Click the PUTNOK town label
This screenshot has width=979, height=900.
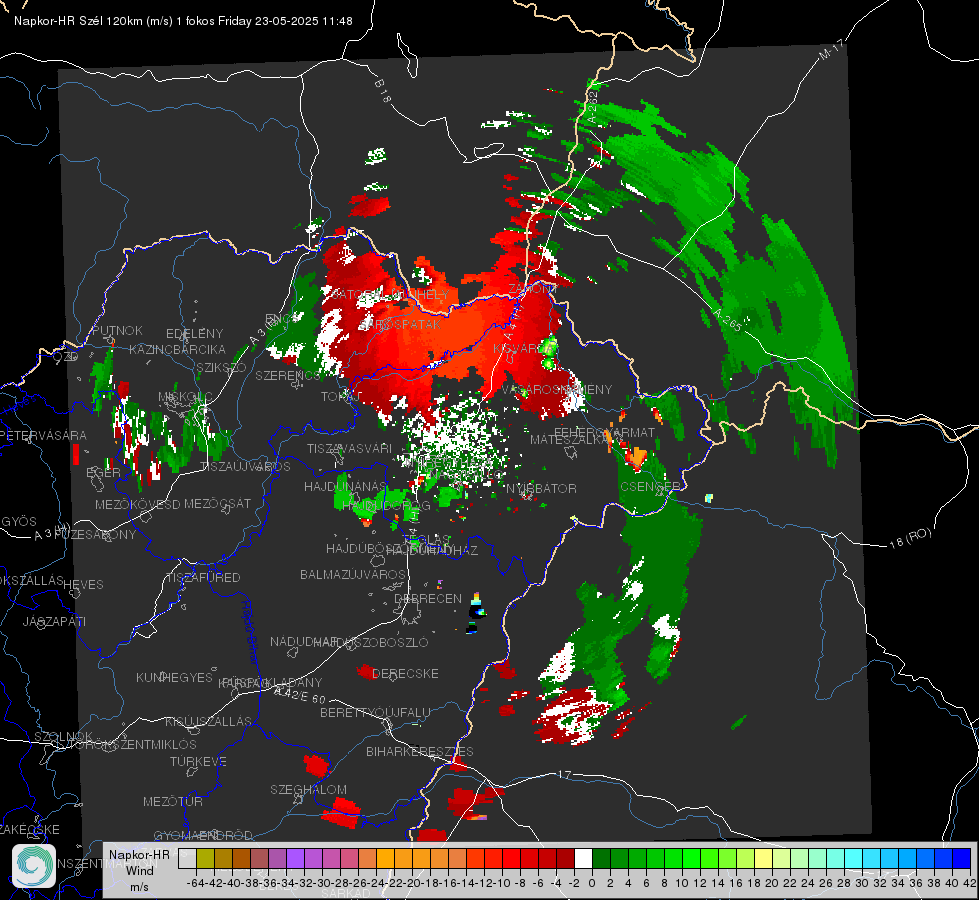(117, 330)
